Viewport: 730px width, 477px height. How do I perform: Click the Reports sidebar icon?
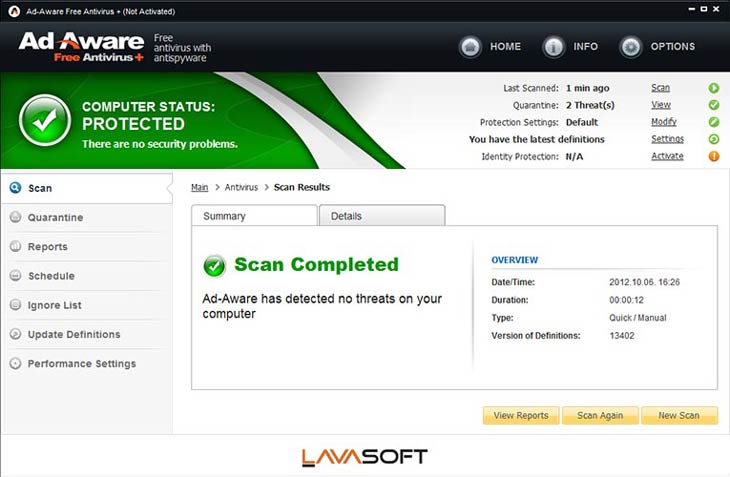(x=15, y=246)
